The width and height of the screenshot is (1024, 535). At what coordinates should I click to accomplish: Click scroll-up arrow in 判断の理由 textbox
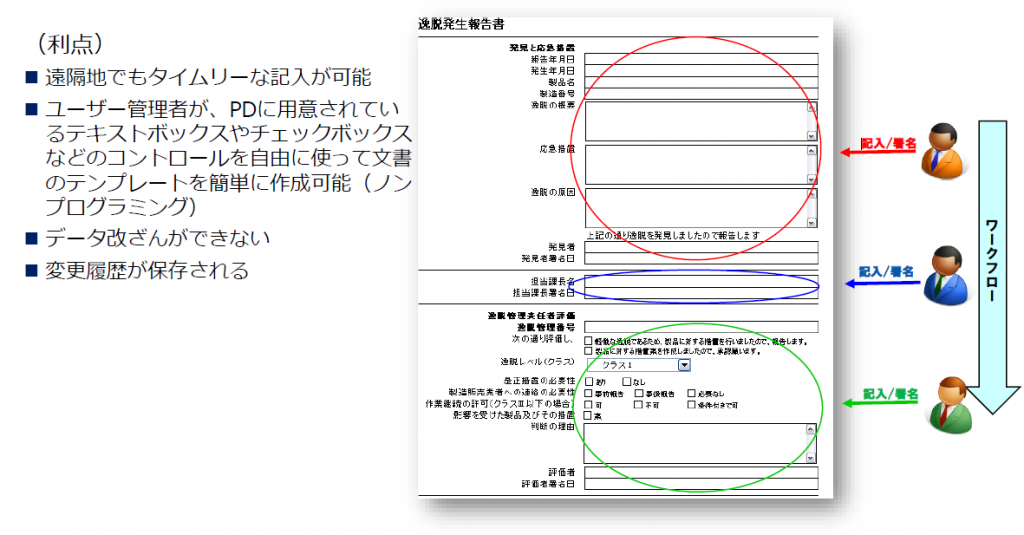click(x=810, y=429)
